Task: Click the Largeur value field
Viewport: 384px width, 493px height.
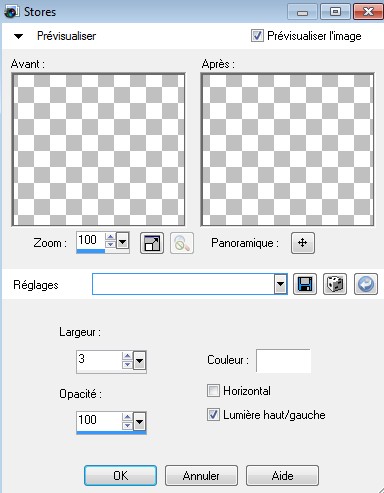Action: point(99,360)
